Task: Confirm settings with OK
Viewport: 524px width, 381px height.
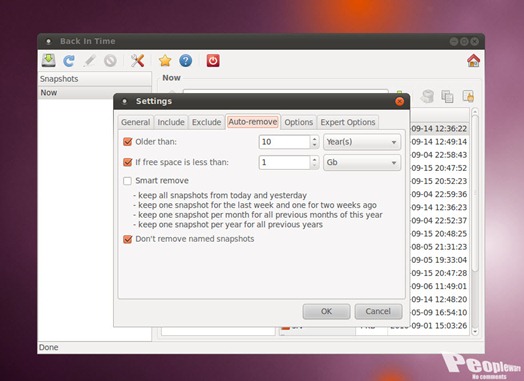Action: click(x=326, y=311)
